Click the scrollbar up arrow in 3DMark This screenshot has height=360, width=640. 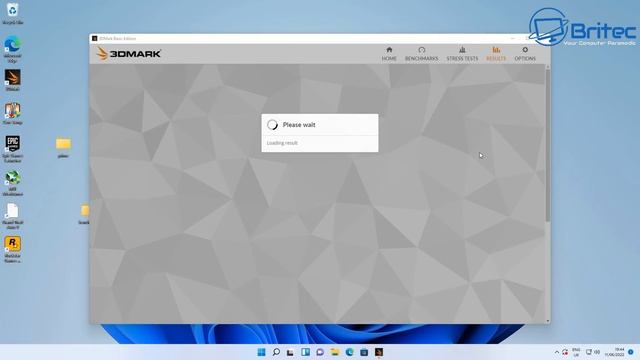coord(547,67)
